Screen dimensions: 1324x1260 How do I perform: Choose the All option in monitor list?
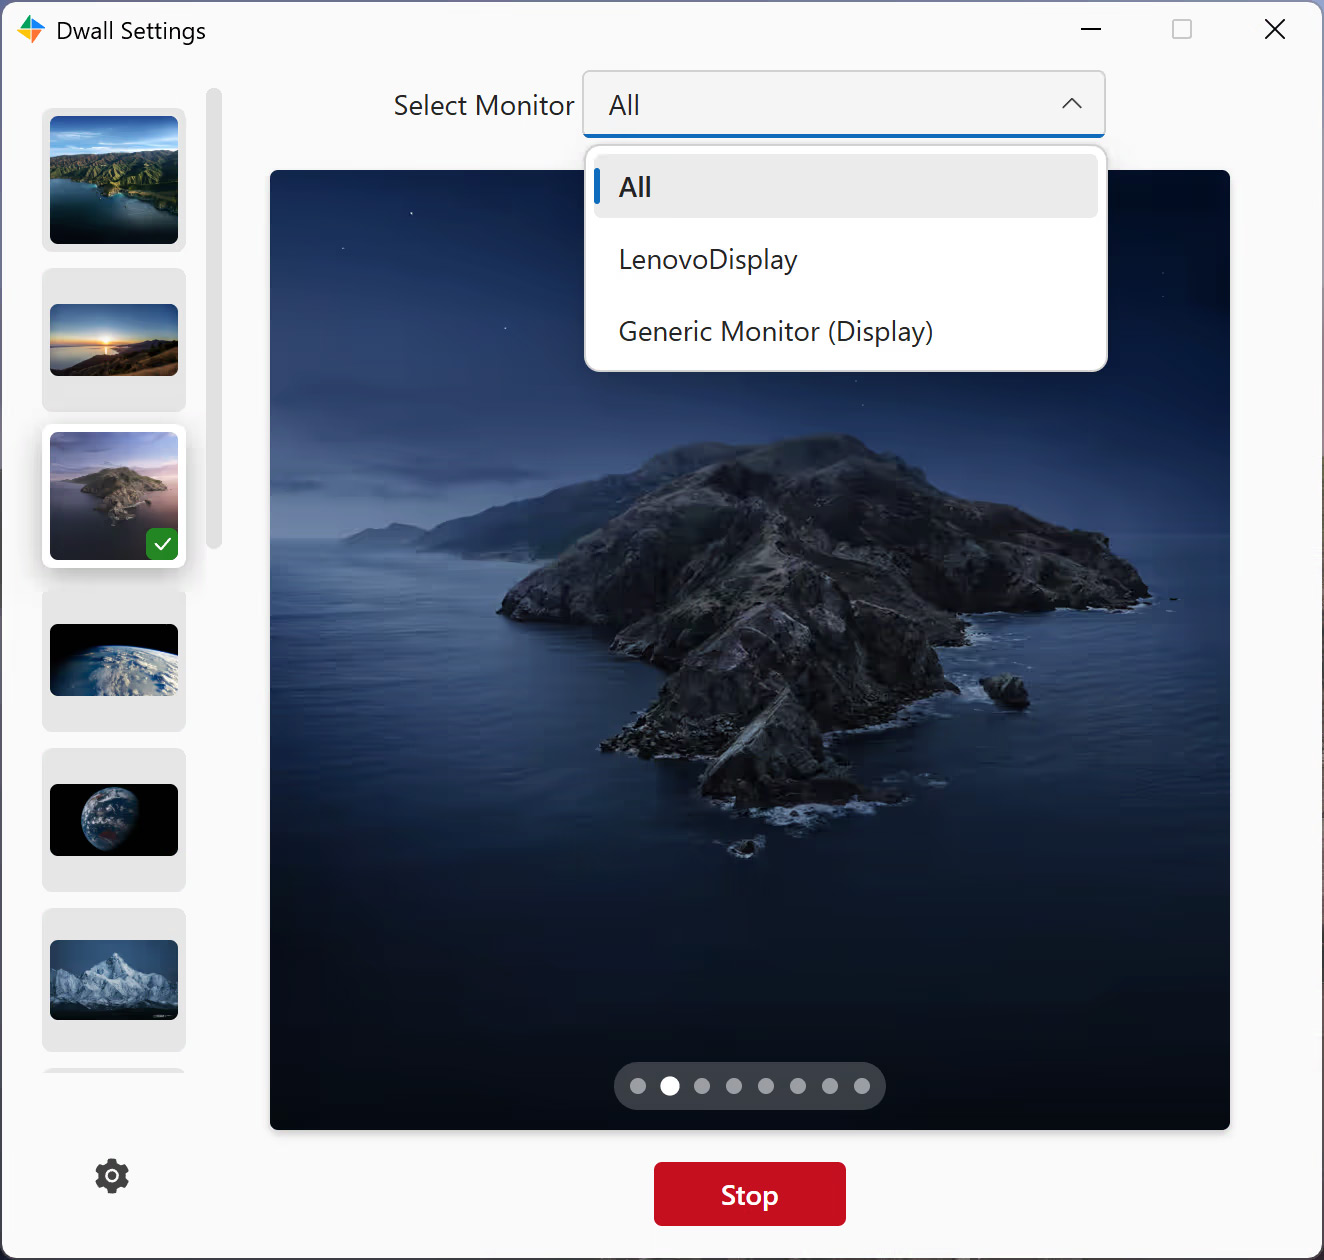click(x=846, y=187)
